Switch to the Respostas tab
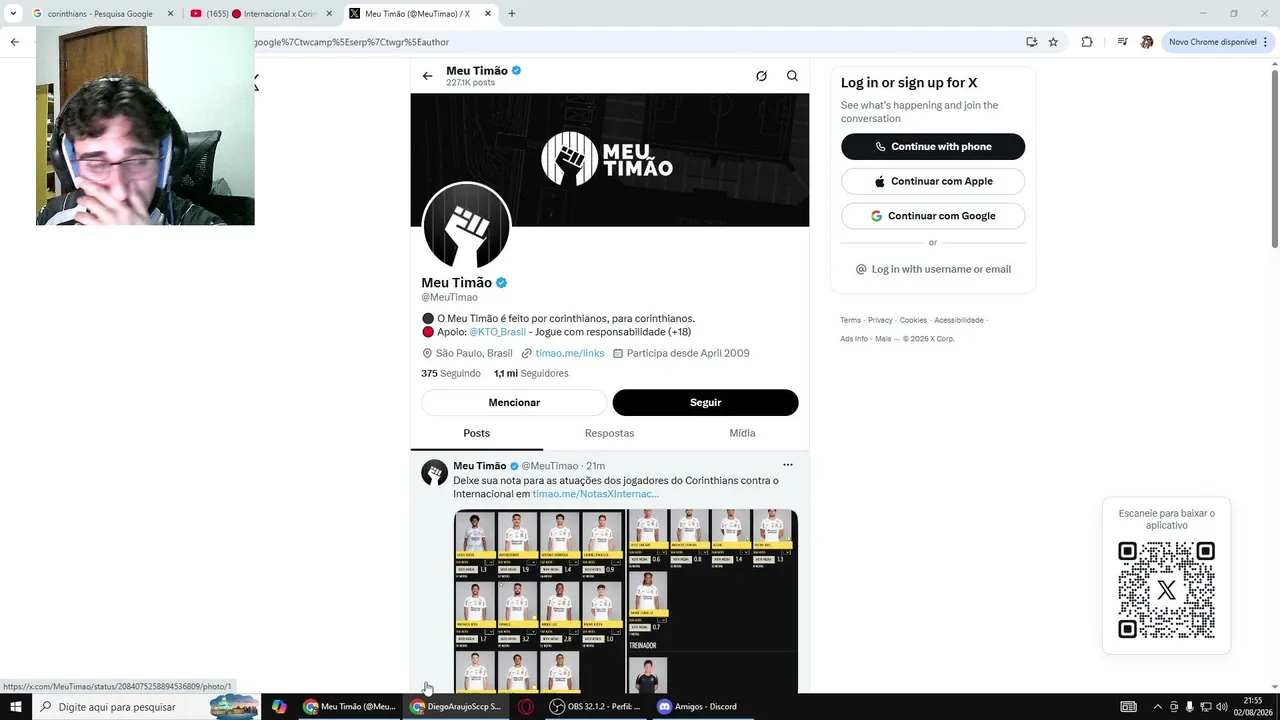 [x=609, y=433]
